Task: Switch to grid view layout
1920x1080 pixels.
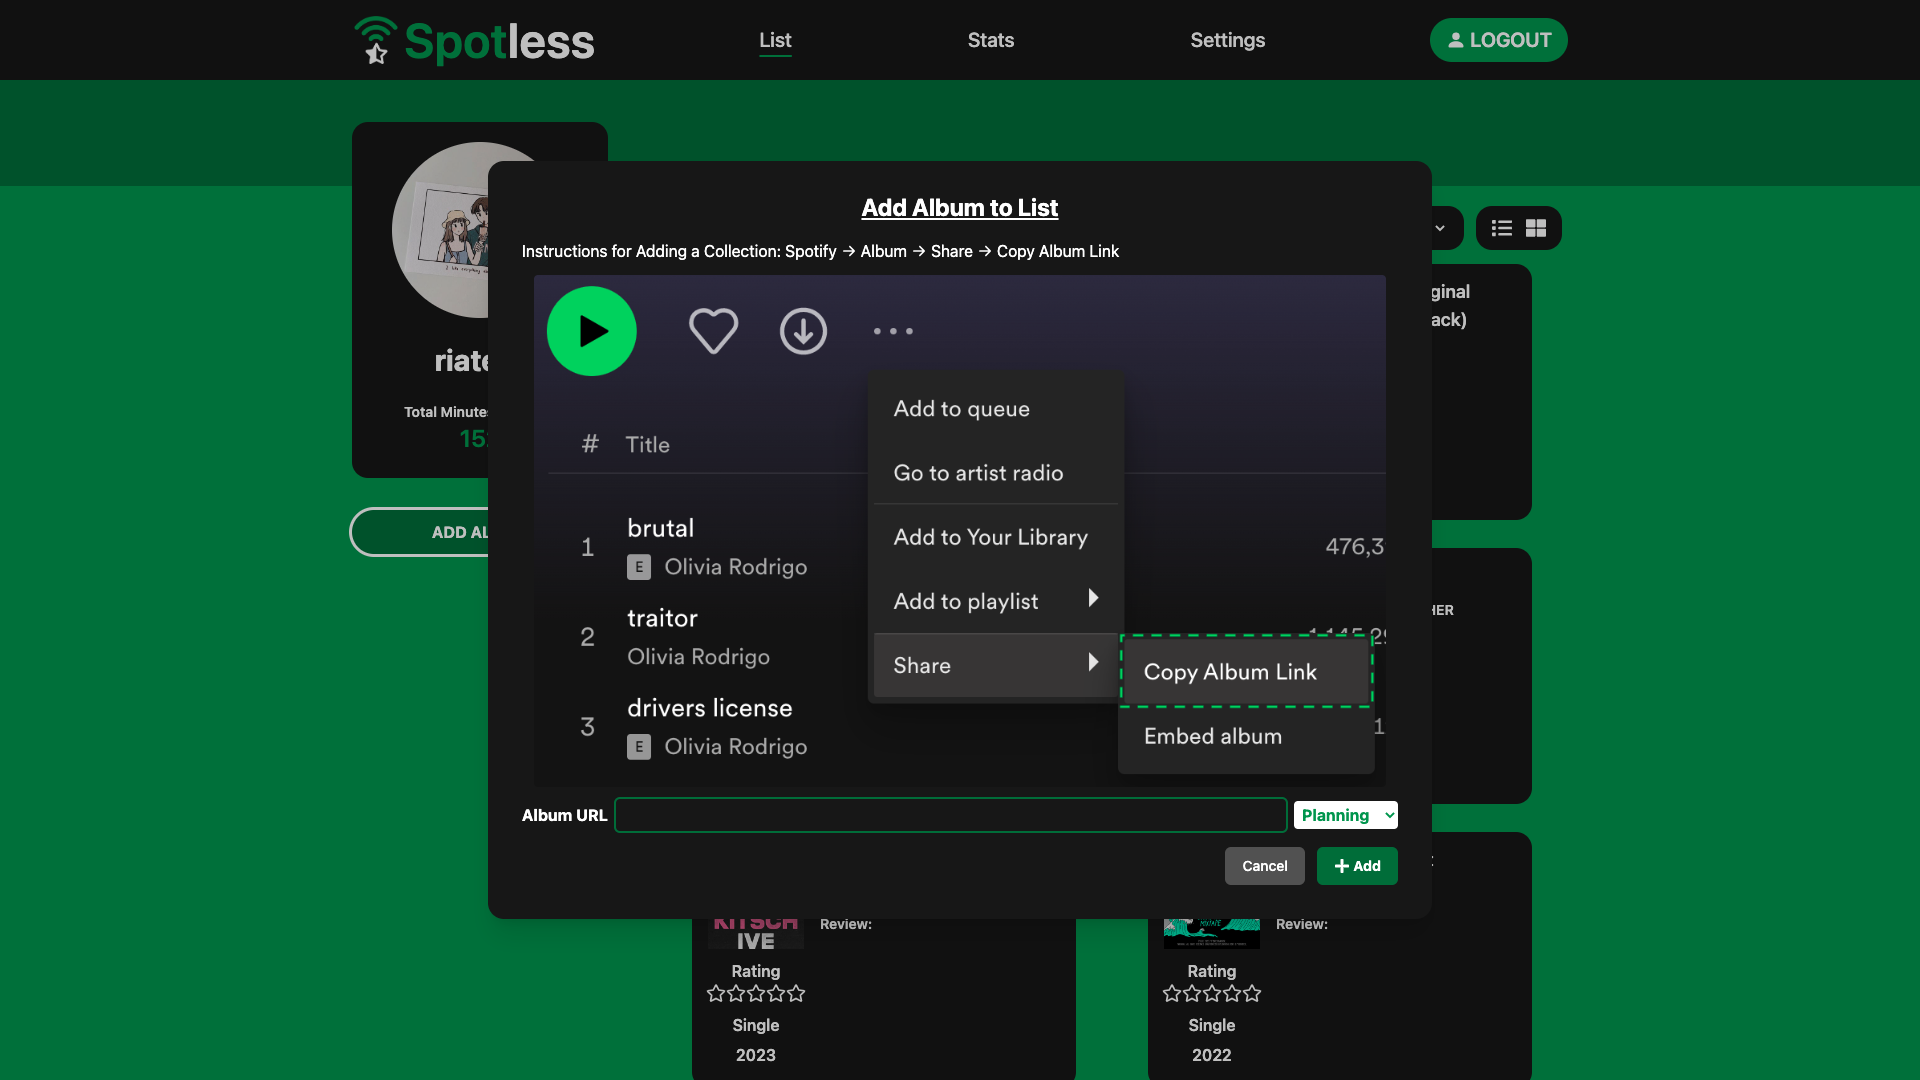Action: tap(1537, 228)
